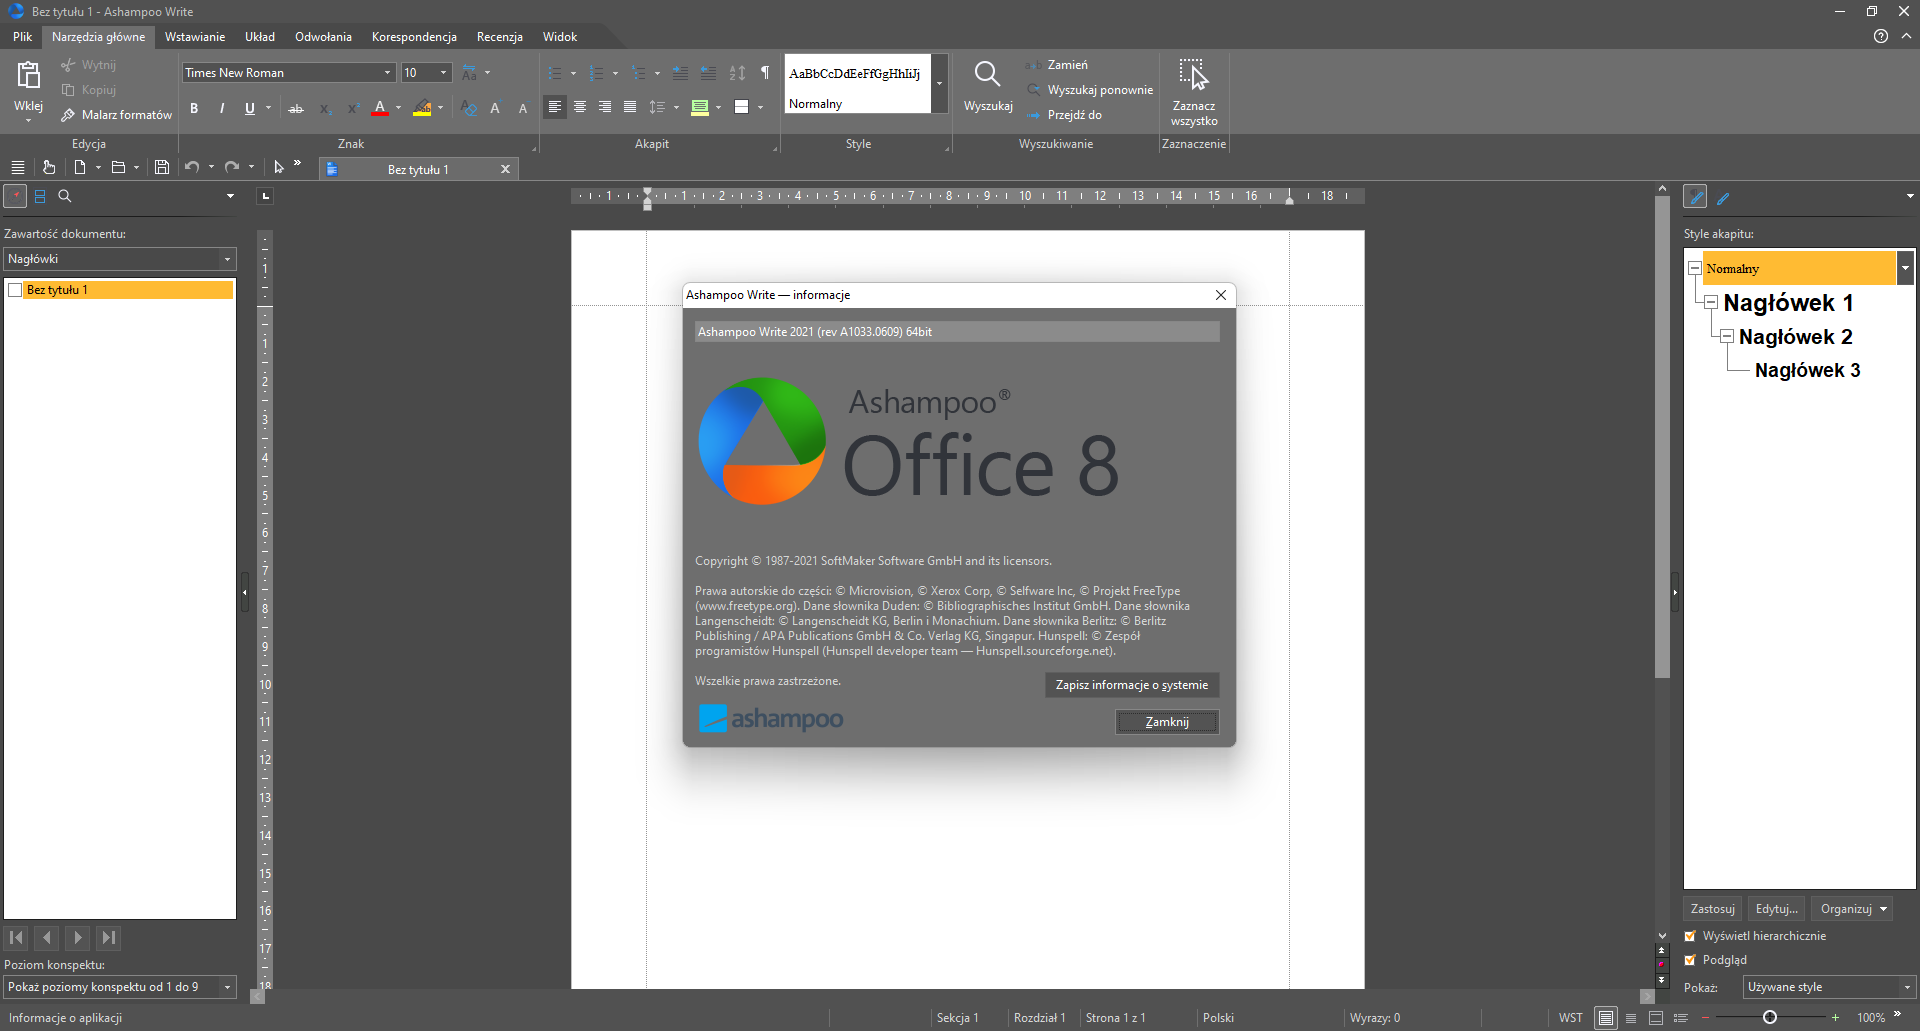Increase font size with the larger A icon
This screenshot has width=1920, height=1031.
[x=495, y=108]
